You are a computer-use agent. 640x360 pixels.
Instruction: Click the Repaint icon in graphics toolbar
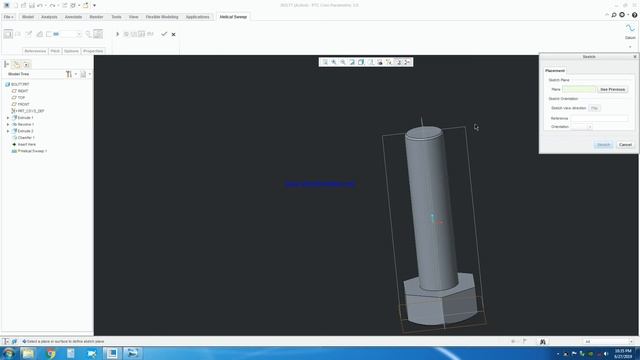coord(352,62)
